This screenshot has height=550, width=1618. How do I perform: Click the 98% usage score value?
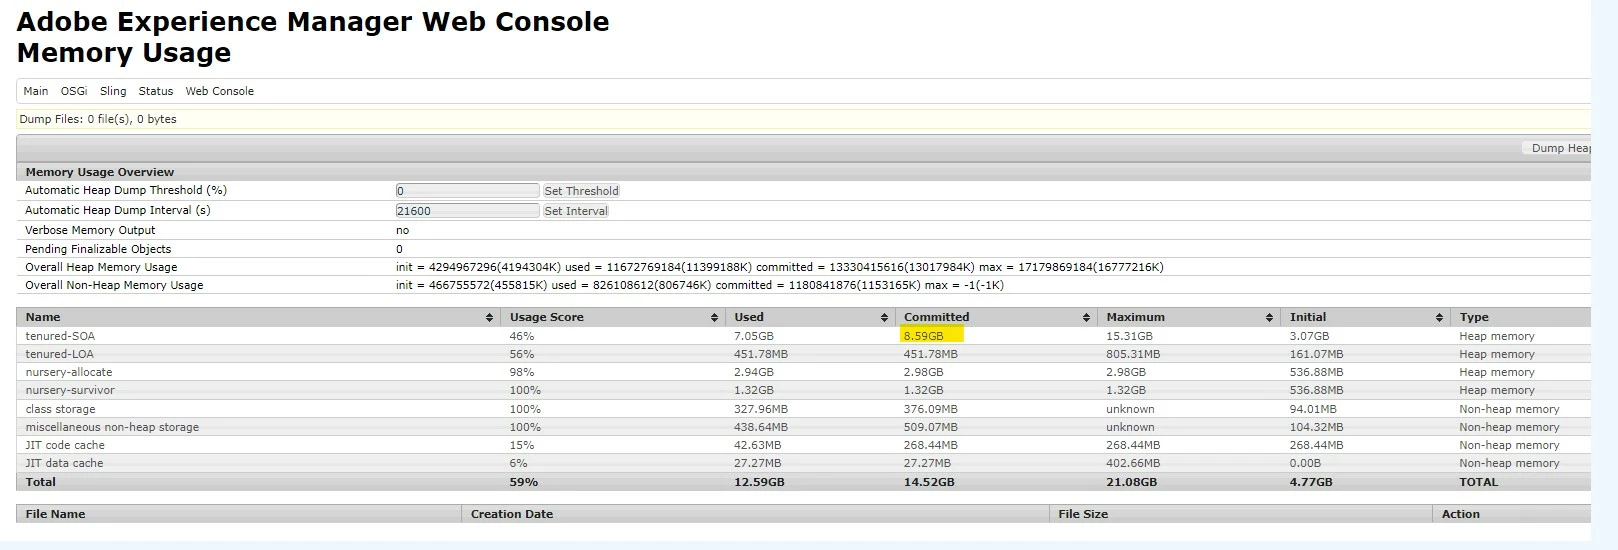click(x=522, y=372)
